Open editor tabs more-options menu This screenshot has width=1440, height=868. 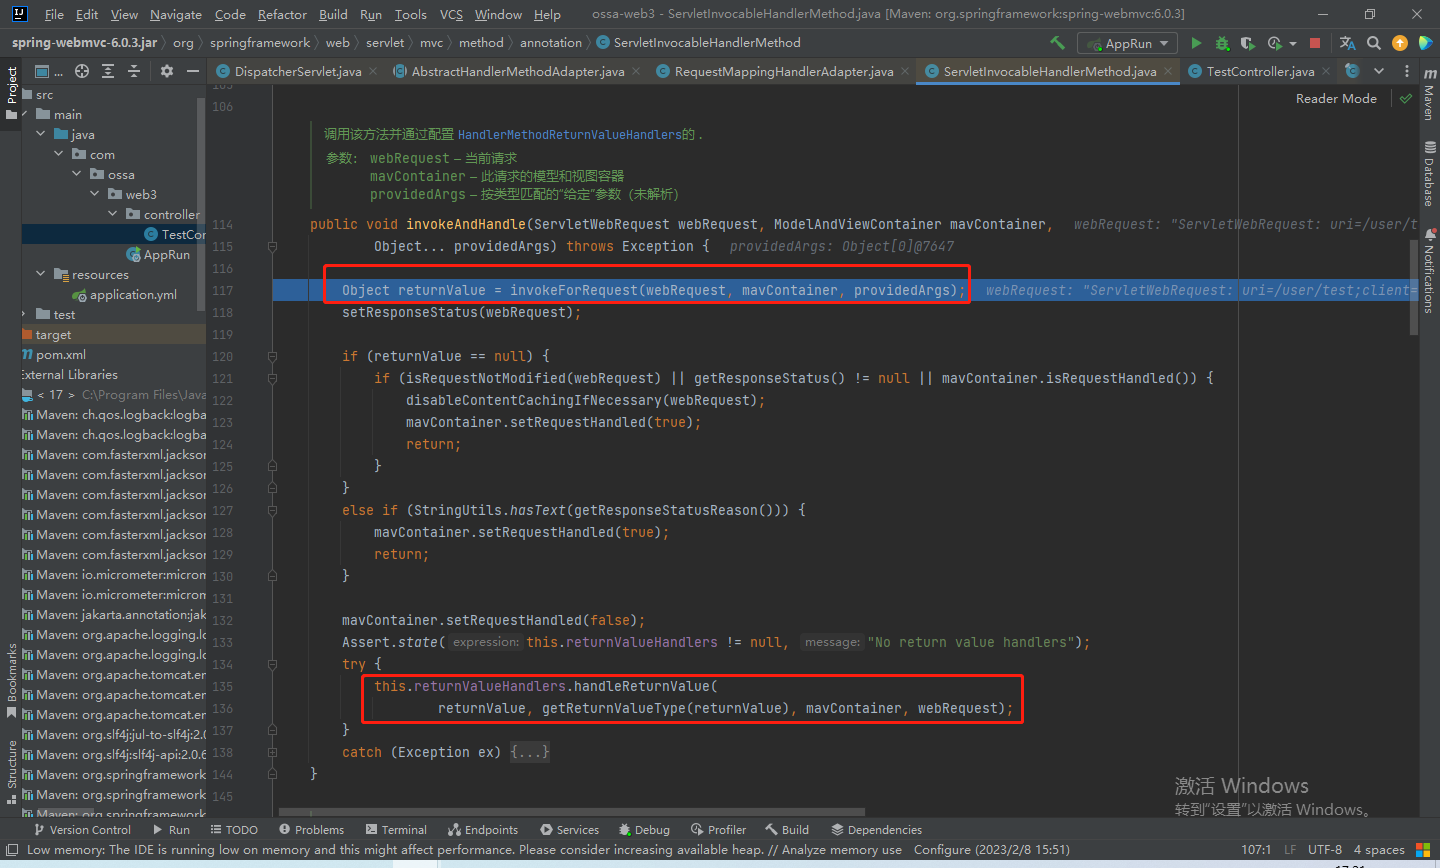click(1407, 71)
